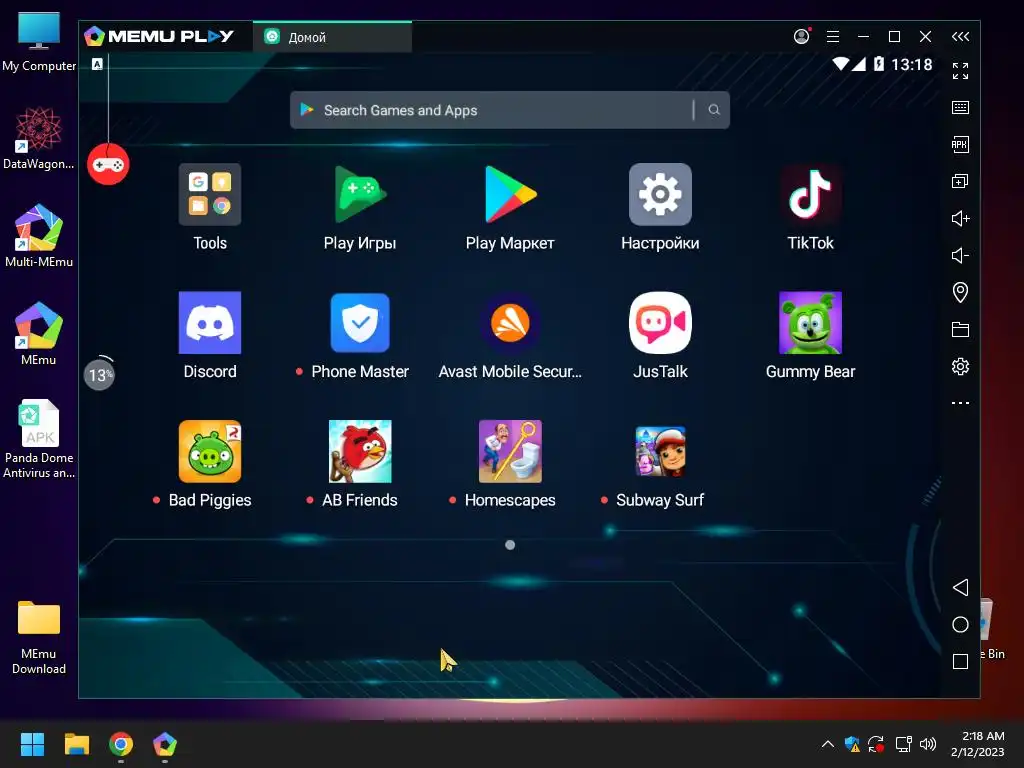Click the magnifier search button
This screenshot has width=1024, height=768.
click(714, 110)
